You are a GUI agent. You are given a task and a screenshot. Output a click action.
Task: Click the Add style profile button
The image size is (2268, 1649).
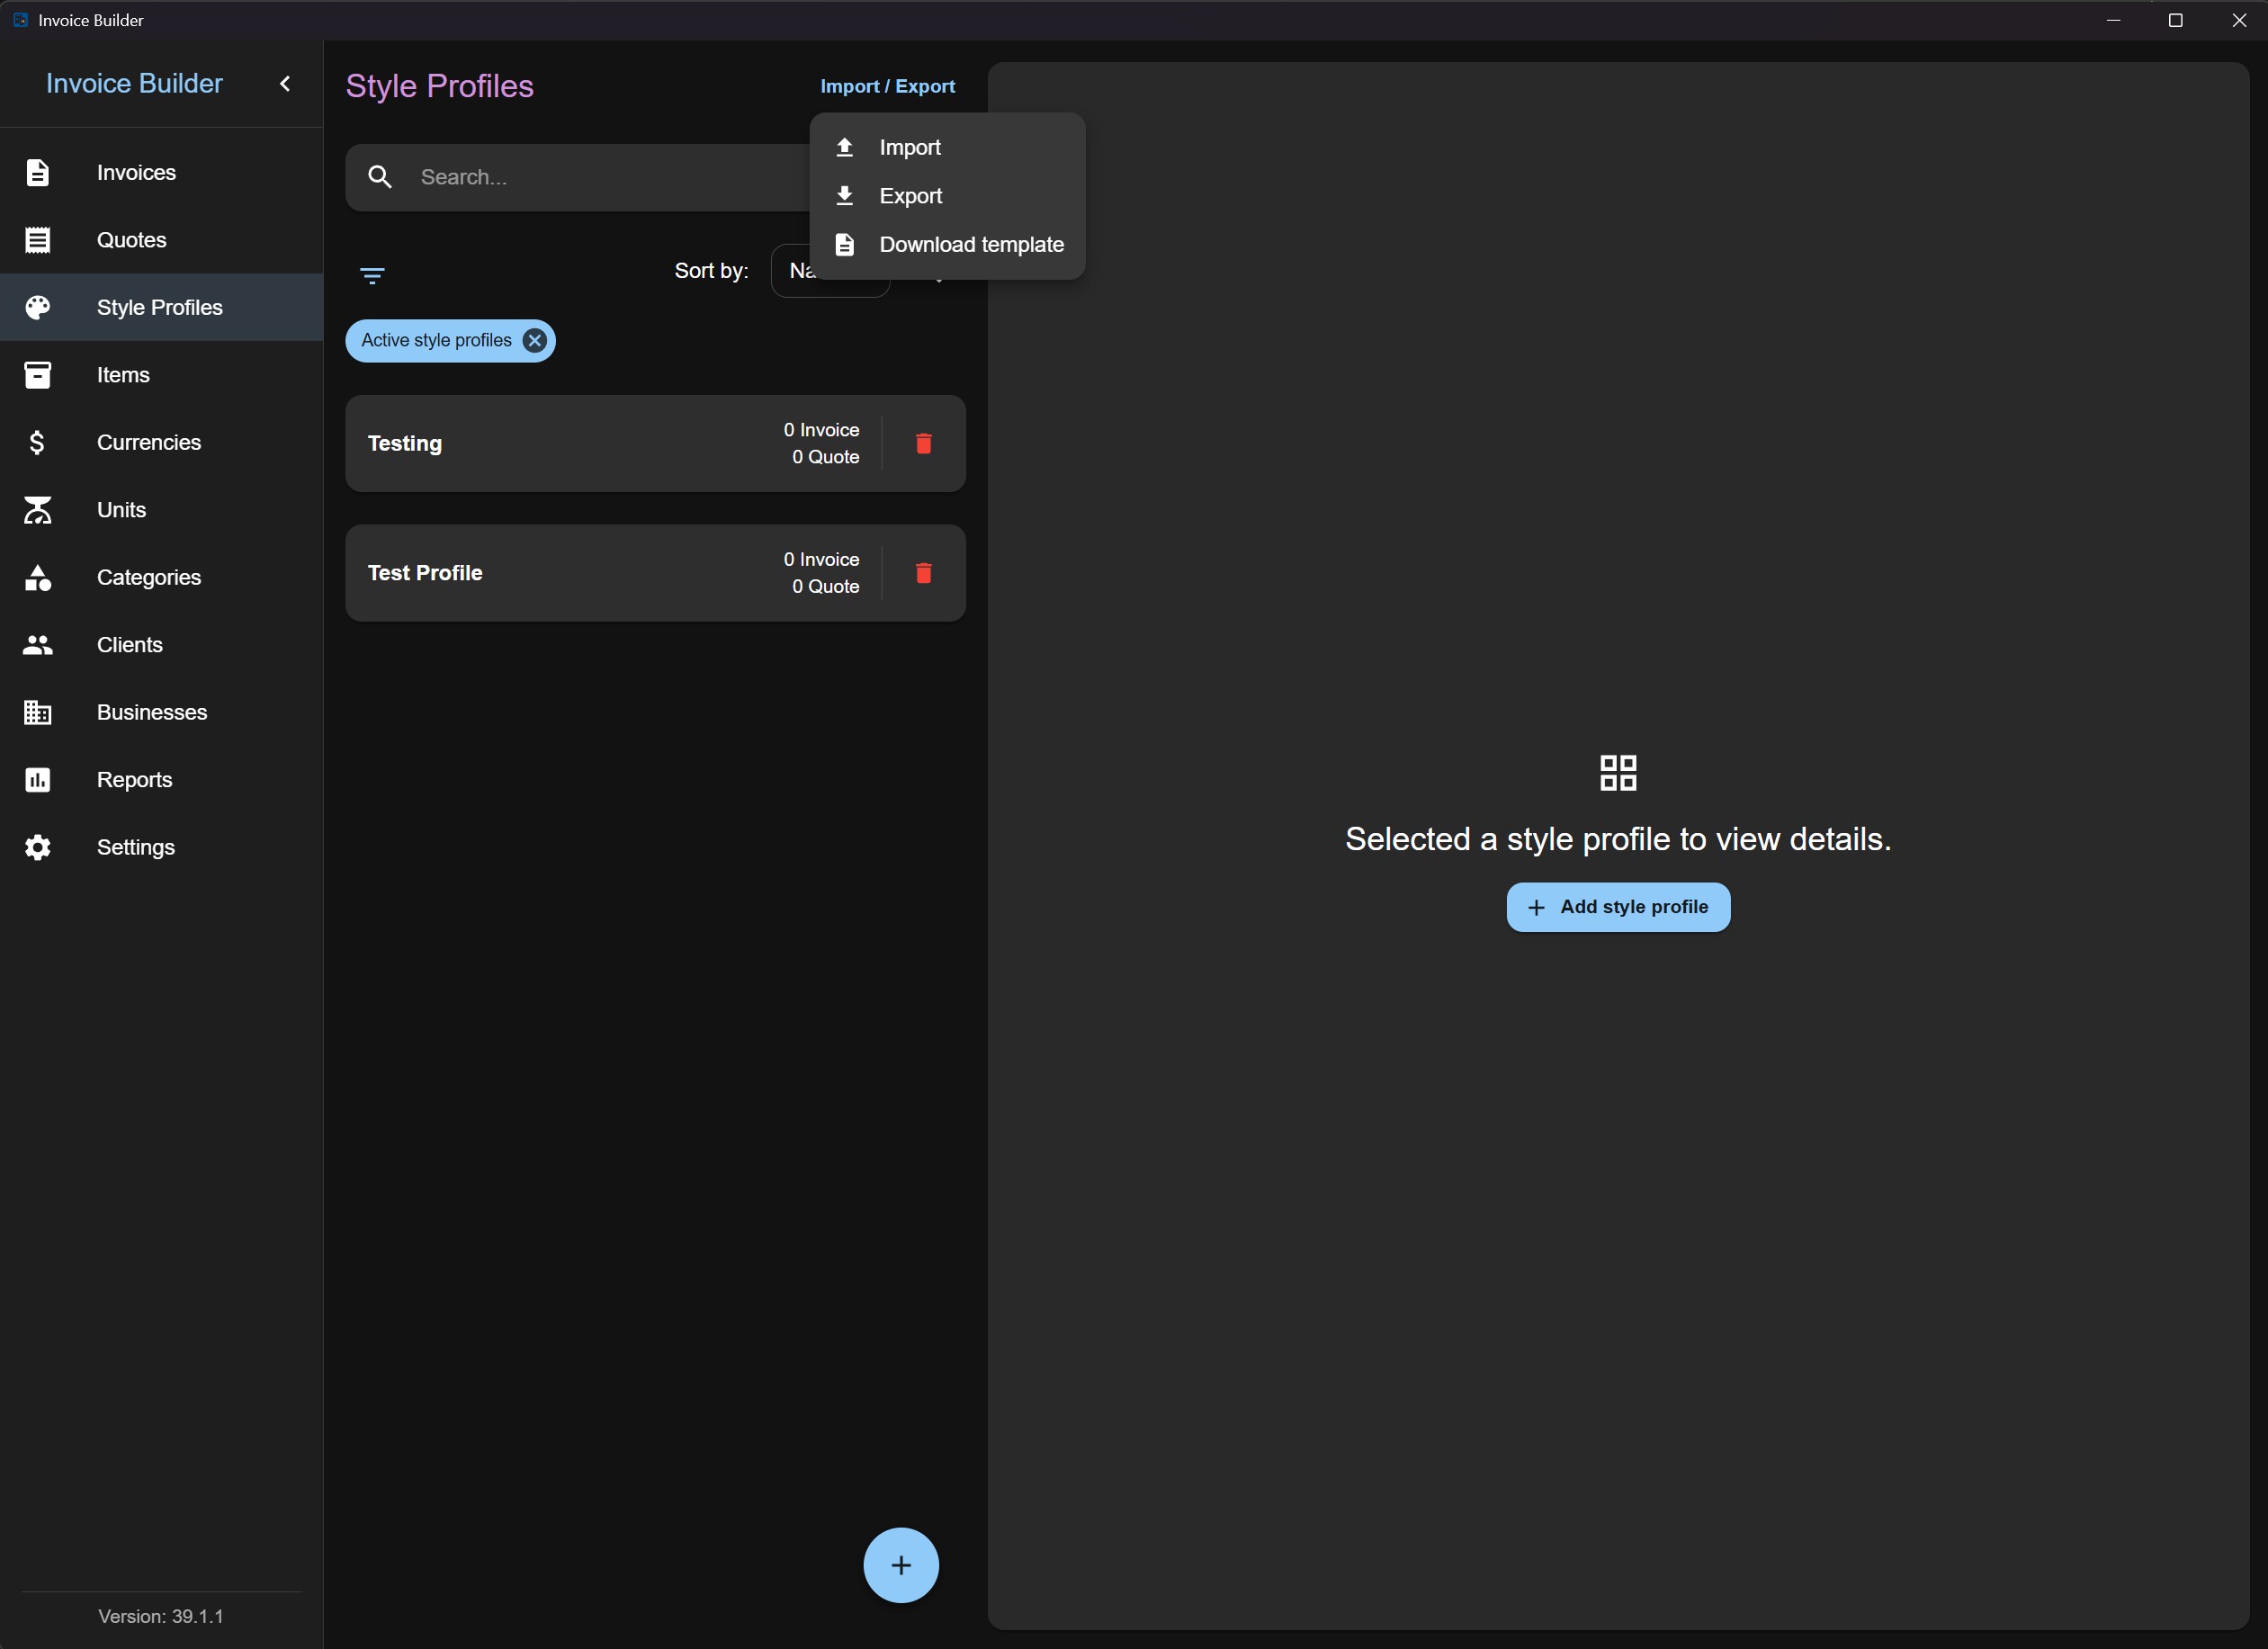pos(1618,907)
